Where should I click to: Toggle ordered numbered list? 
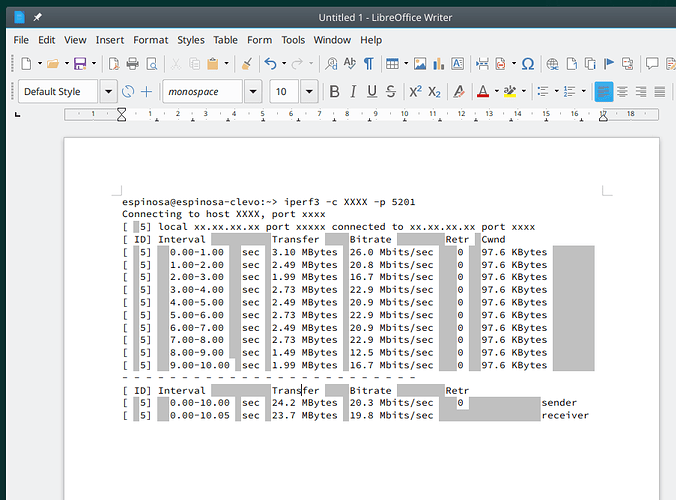pyautogui.click(x=570, y=91)
